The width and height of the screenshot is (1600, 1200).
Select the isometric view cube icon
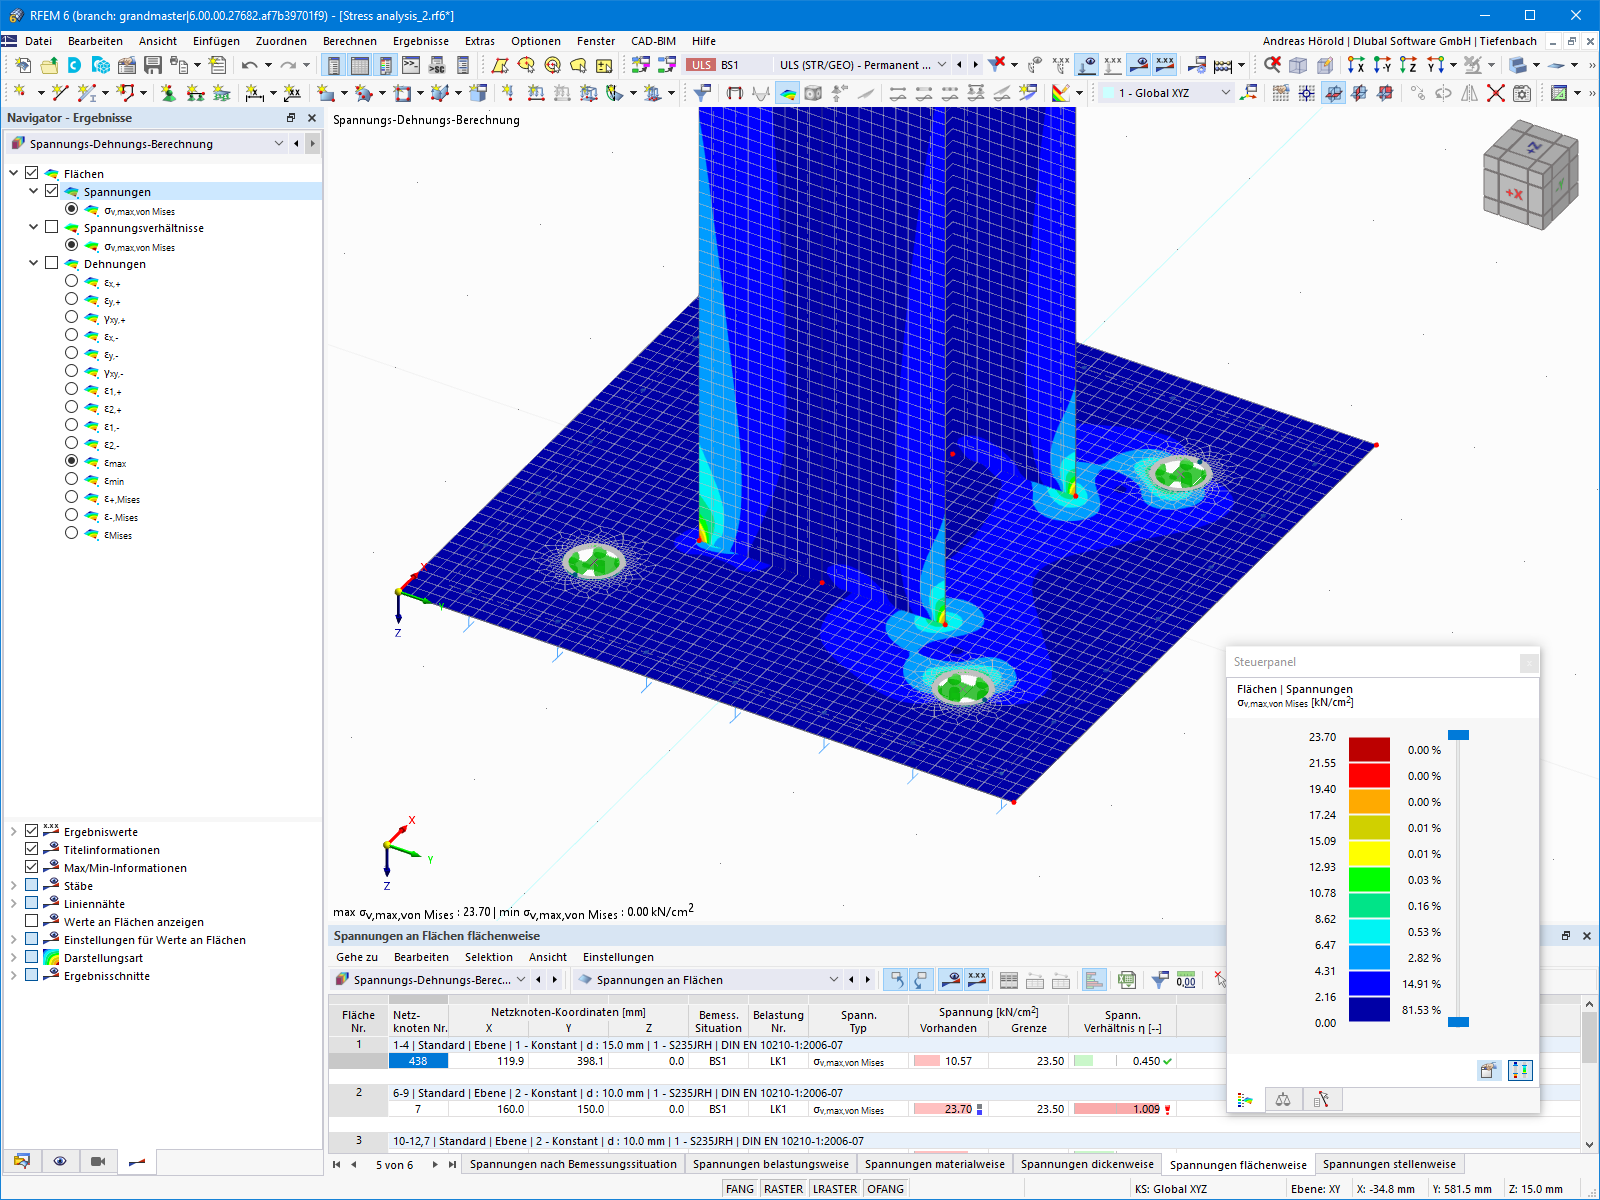pyautogui.click(x=1529, y=176)
